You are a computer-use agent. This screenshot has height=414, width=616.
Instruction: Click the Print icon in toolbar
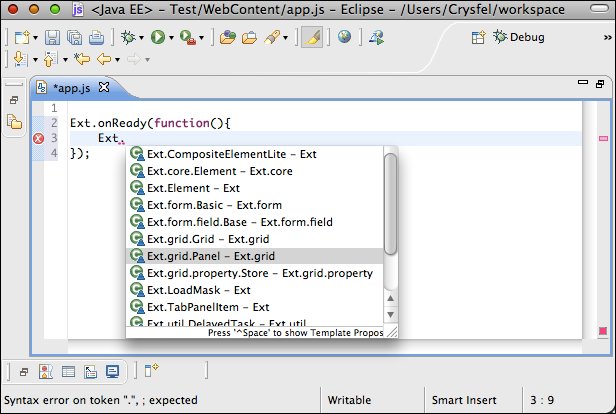pos(96,38)
